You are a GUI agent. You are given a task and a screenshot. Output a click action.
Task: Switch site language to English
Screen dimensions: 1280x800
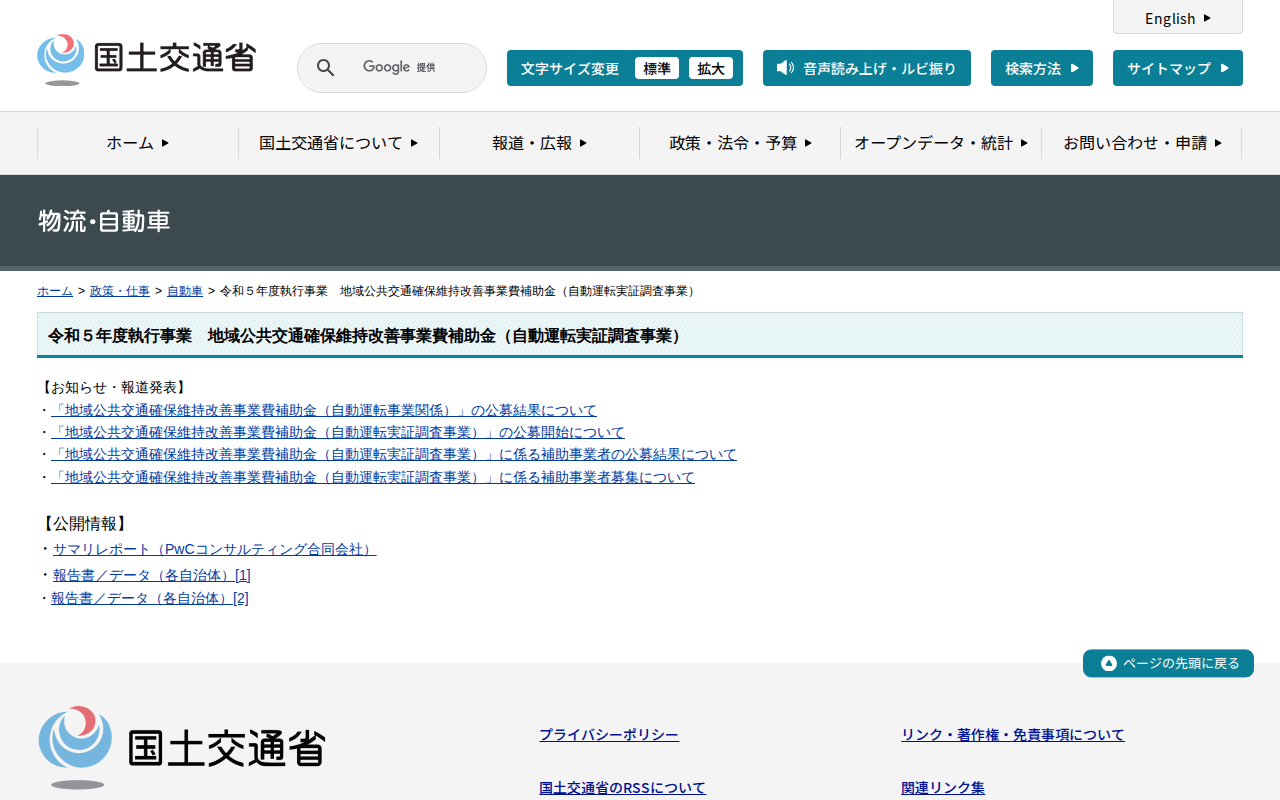pos(1177,18)
